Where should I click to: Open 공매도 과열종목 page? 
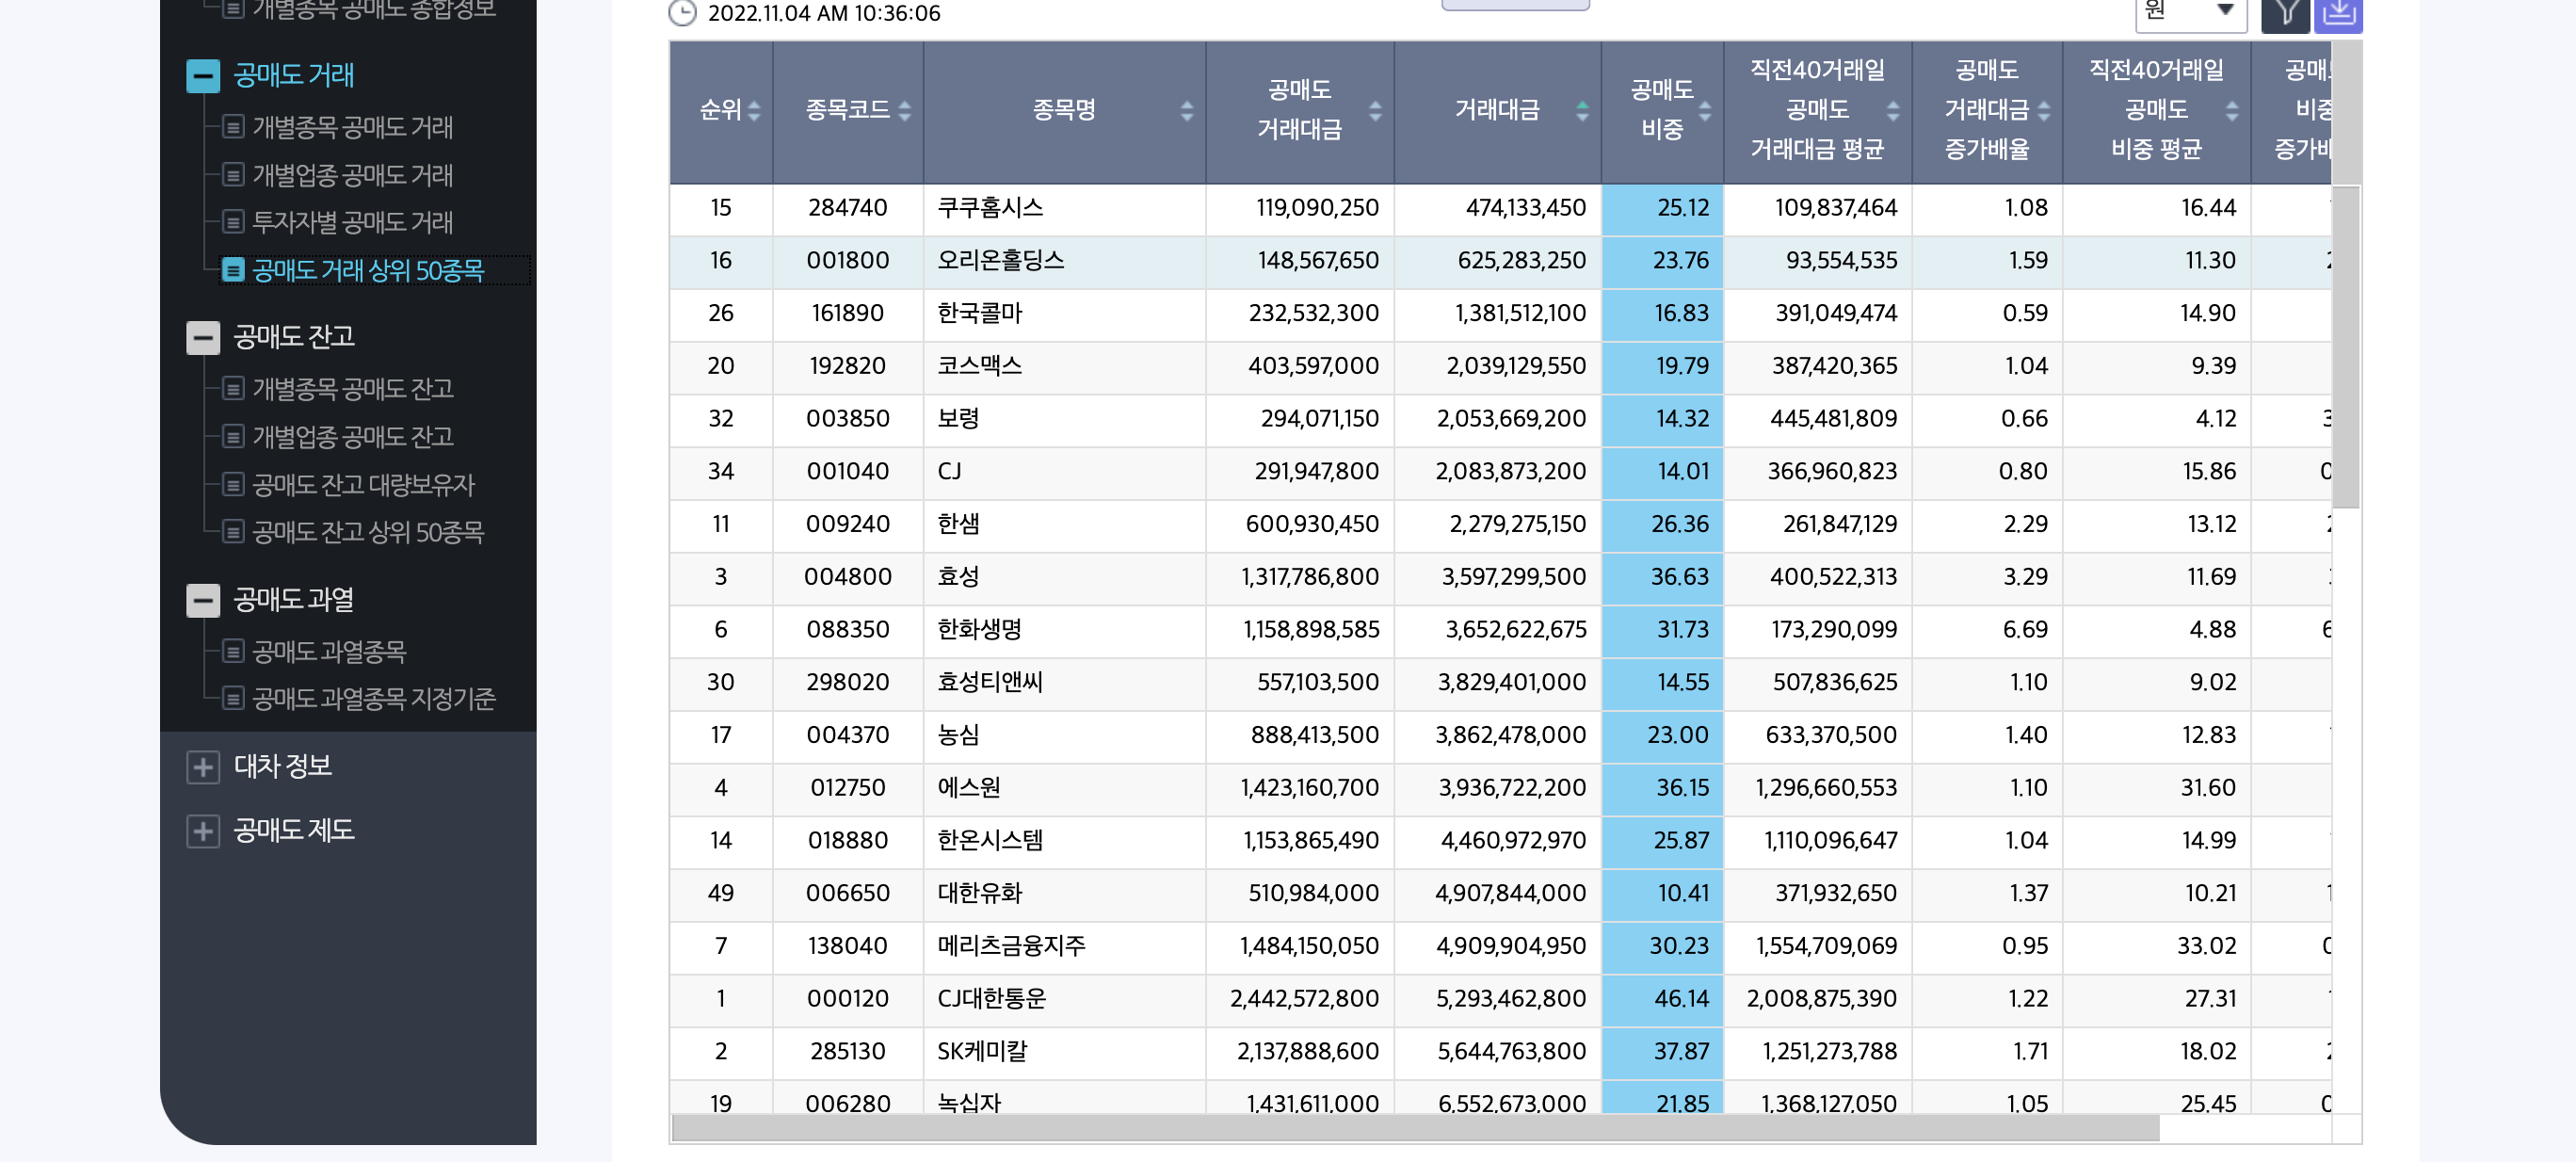(x=329, y=651)
